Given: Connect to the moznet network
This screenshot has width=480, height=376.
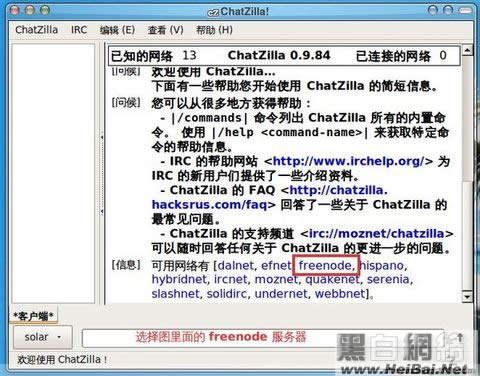Looking at the screenshot, I should (x=276, y=279).
